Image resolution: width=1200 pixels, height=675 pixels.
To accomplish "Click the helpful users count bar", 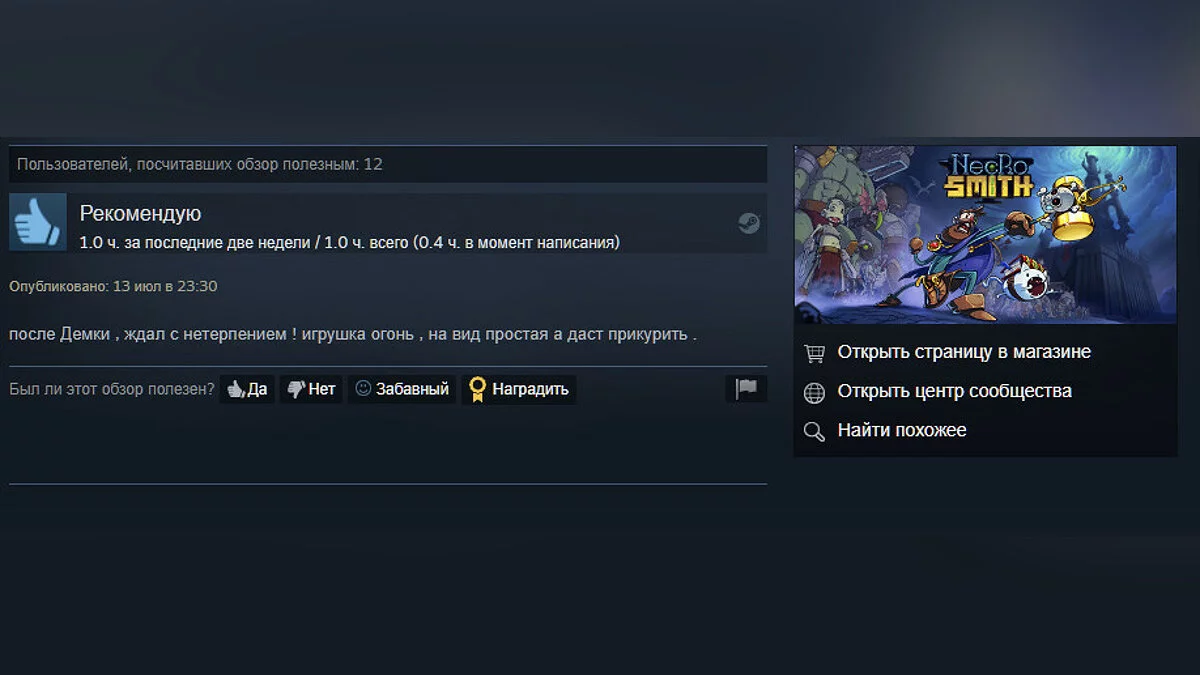I will coord(388,164).
